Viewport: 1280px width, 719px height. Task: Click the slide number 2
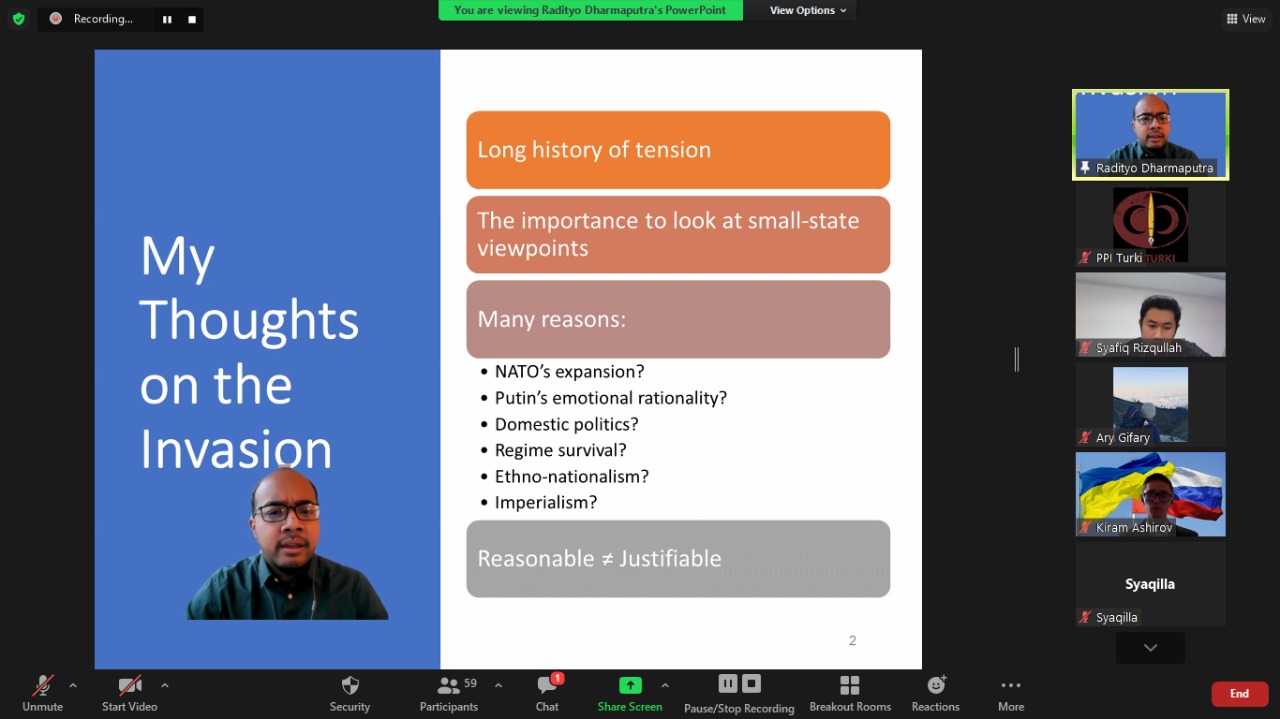[x=852, y=640]
